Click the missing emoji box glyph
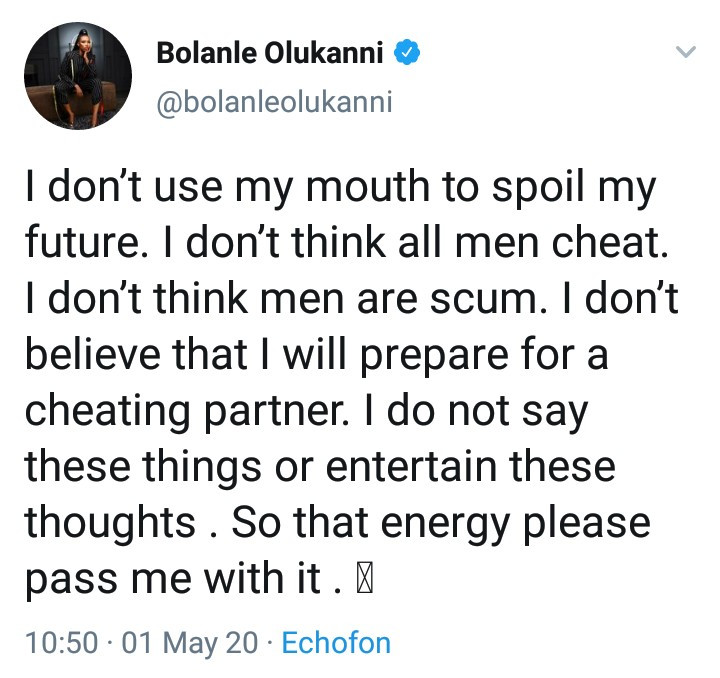720x678 pixels. [364, 581]
